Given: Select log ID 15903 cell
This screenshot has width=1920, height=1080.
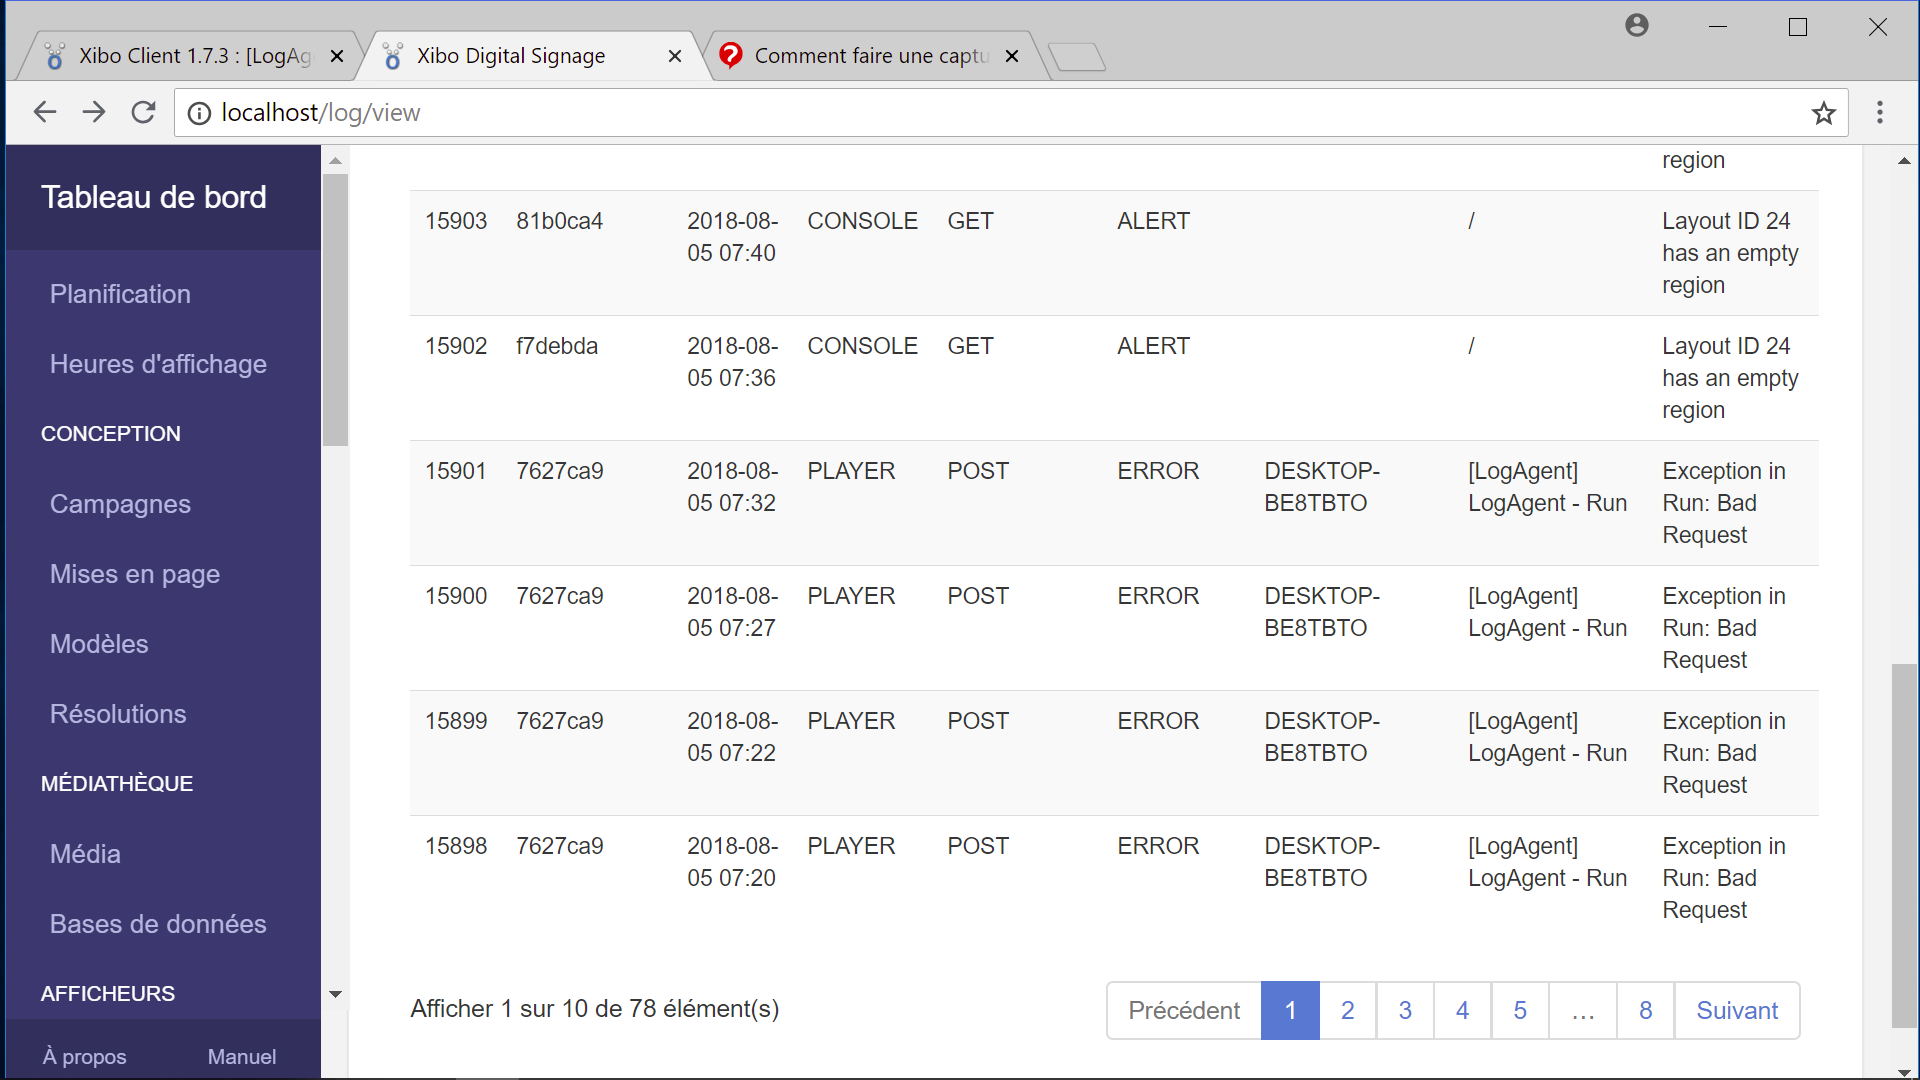Looking at the screenshot, I should [456, 221].
